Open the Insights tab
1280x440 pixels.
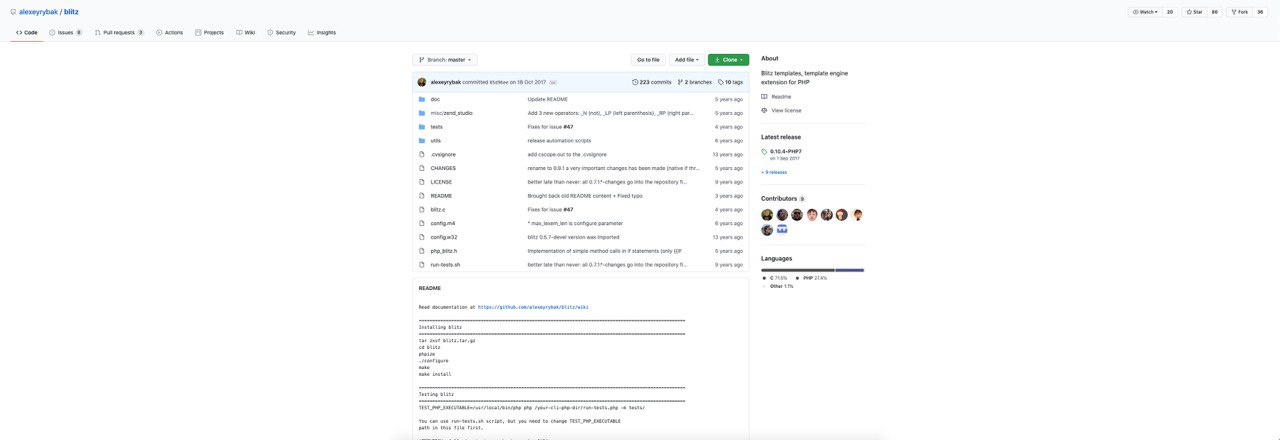[322, 32]
